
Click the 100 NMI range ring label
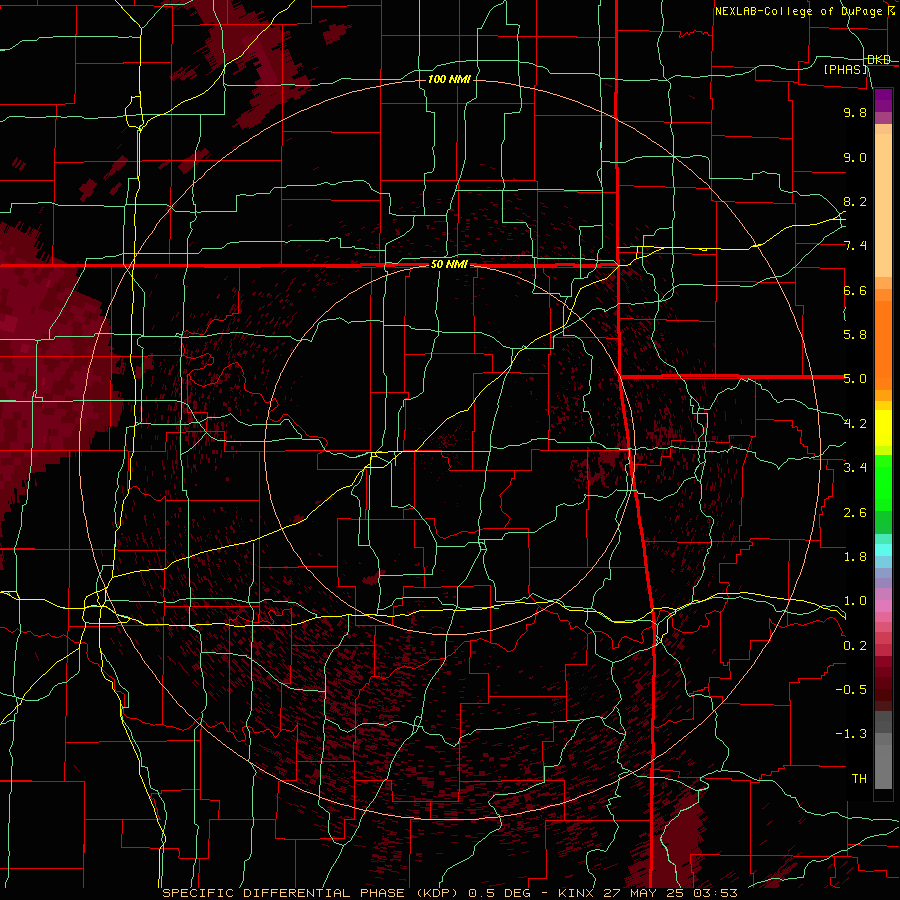[449, 79]
